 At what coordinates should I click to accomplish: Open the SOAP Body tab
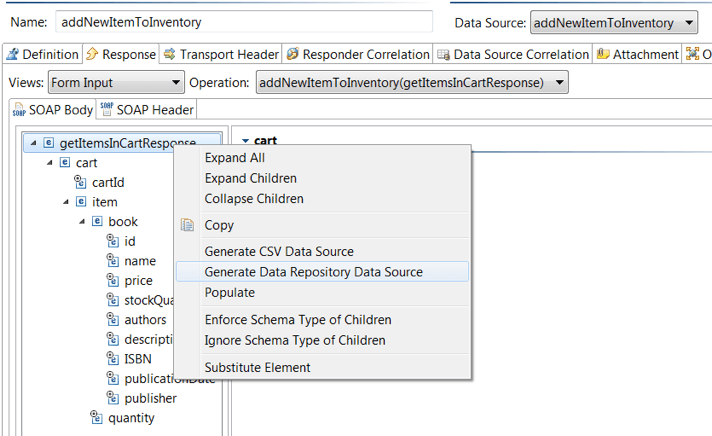click(x=53, y=109)
